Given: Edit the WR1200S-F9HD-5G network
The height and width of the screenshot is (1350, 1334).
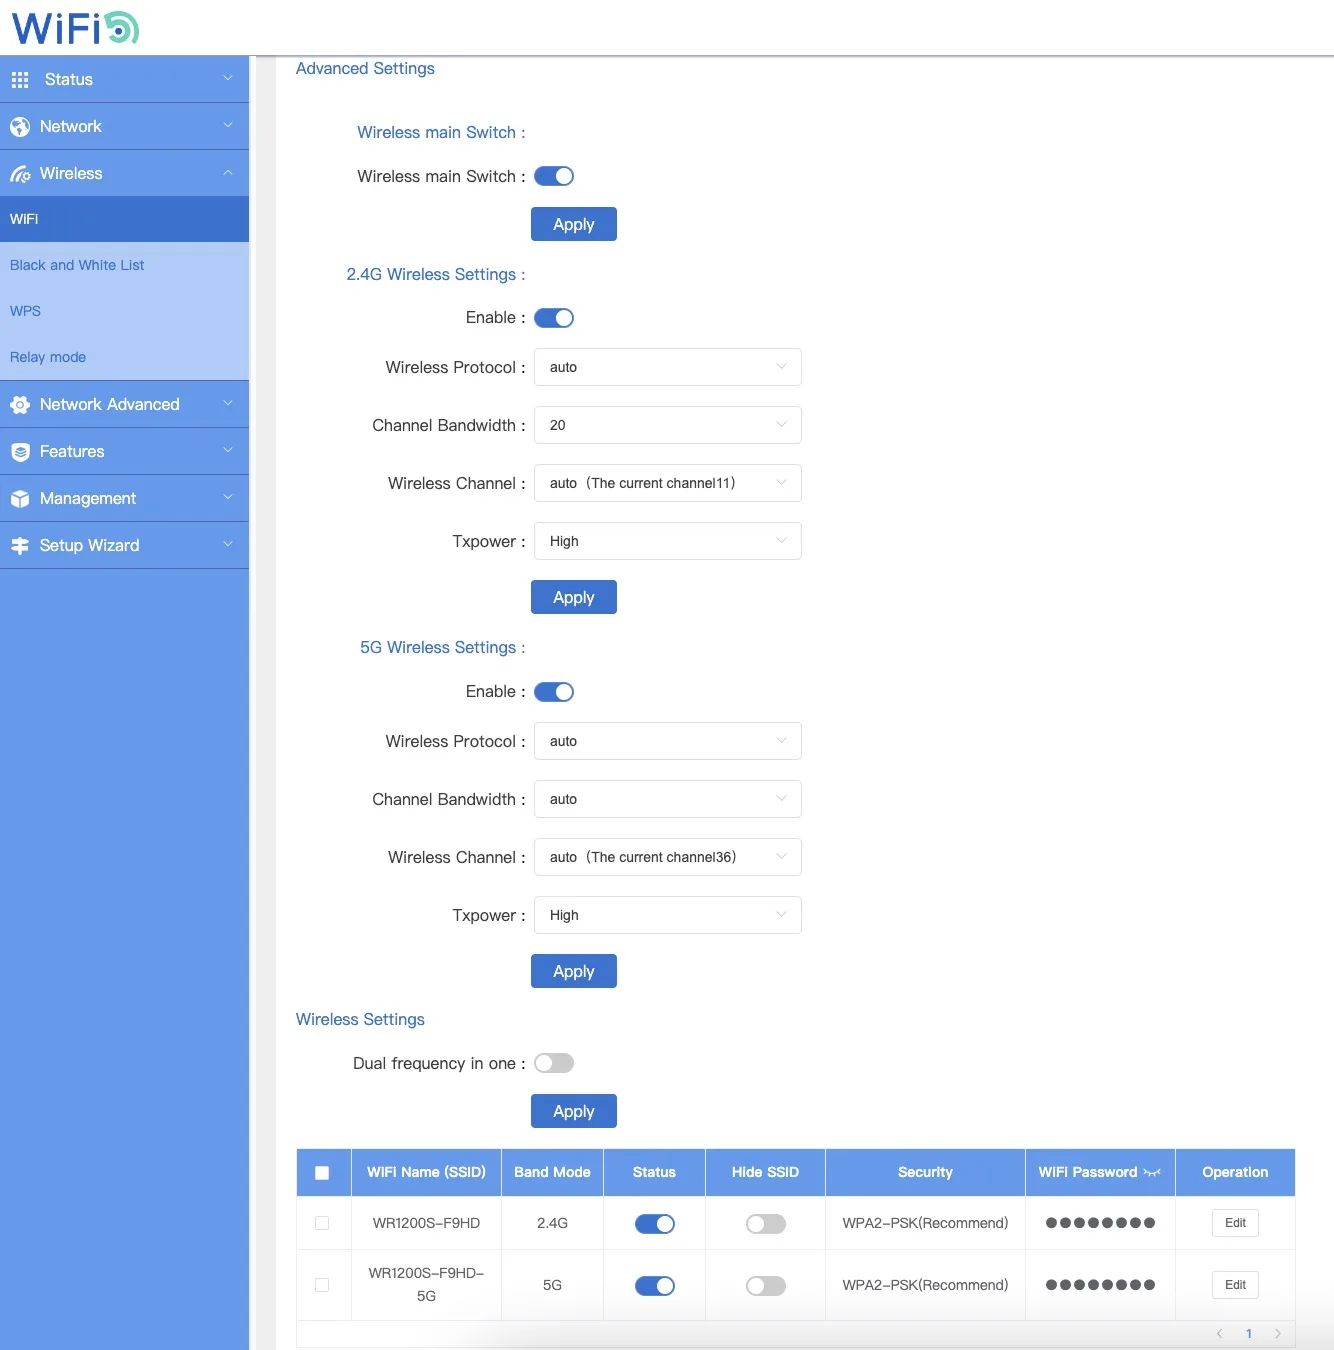Looking at the screenshot, I should pos(1235,1285).
